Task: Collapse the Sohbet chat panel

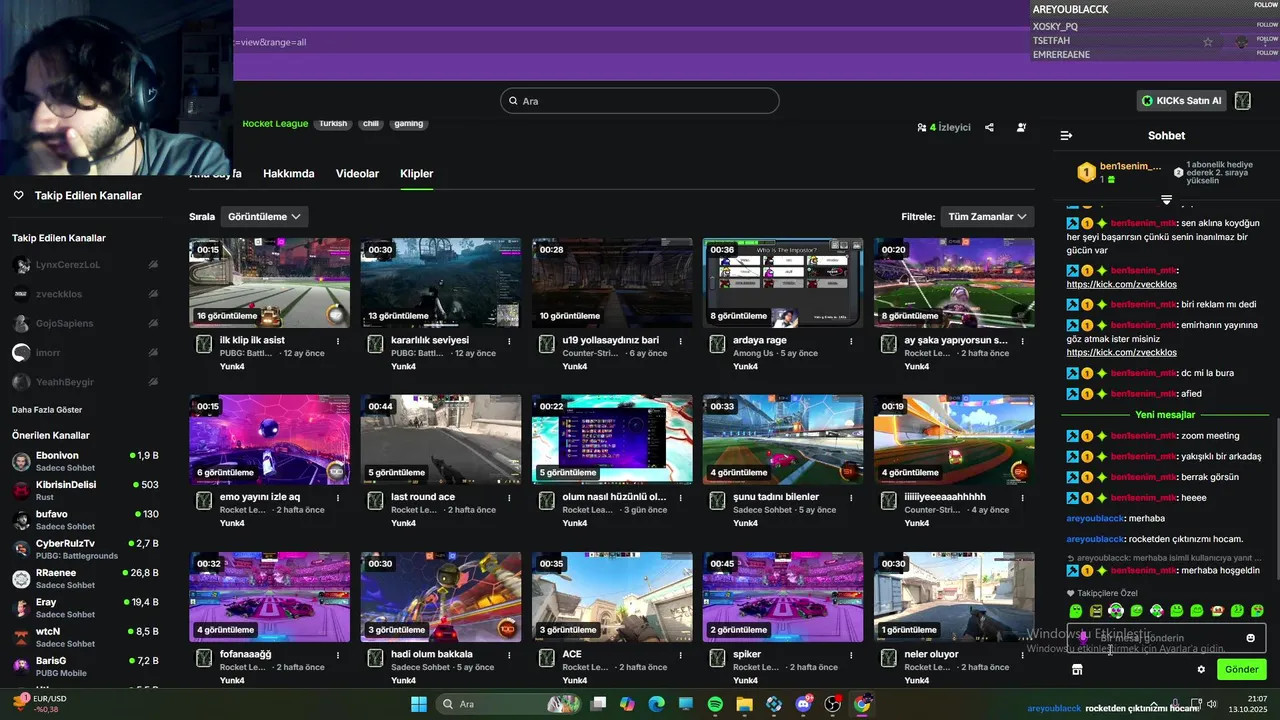Action: click(1066, 135)
